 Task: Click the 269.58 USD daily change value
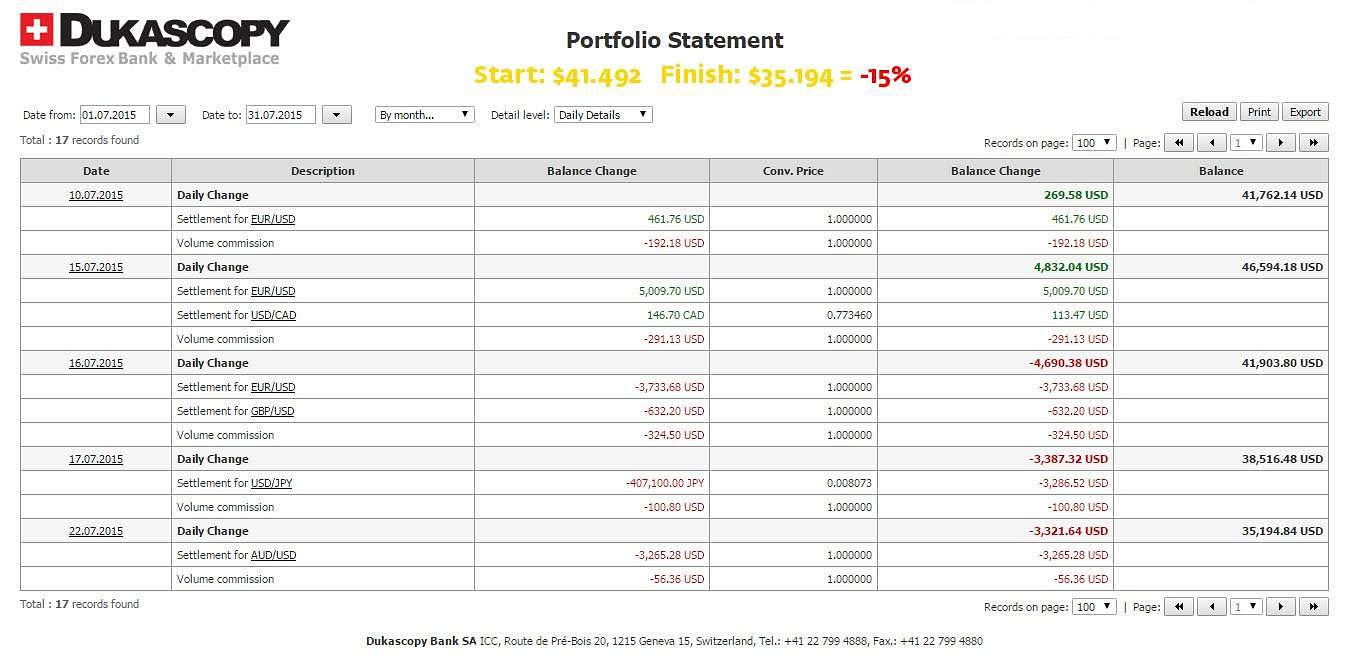(x=1076, y=195)
